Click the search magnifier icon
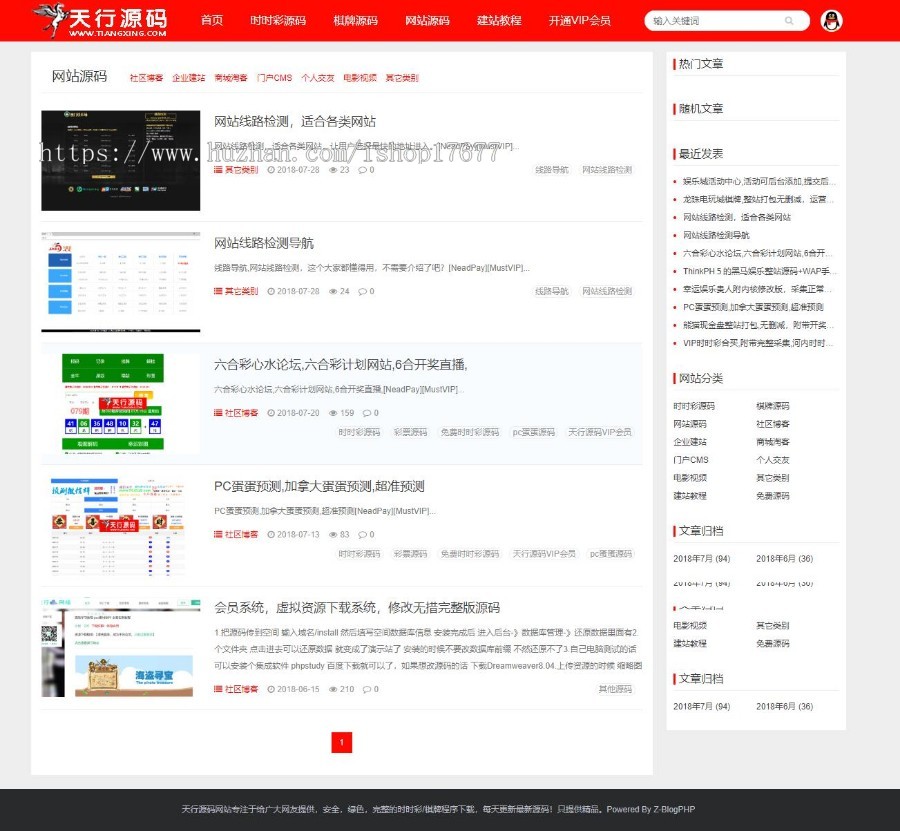 point(789,21)
